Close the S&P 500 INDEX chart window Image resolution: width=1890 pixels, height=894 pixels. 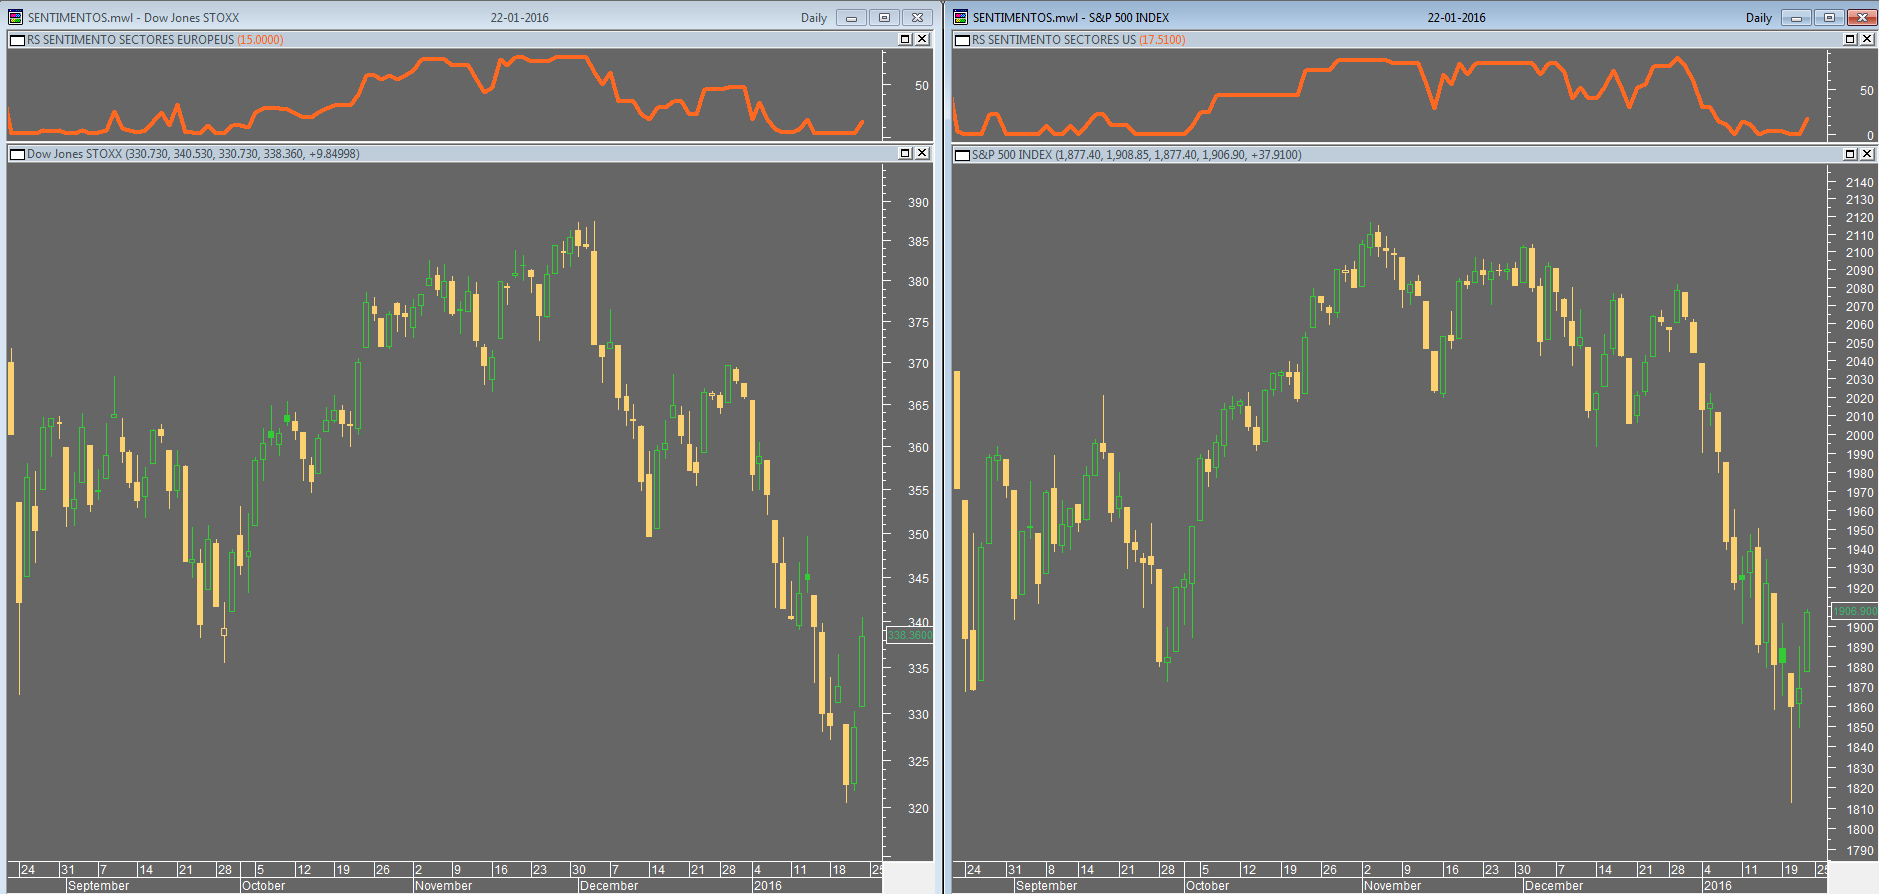click(1862, 17)
